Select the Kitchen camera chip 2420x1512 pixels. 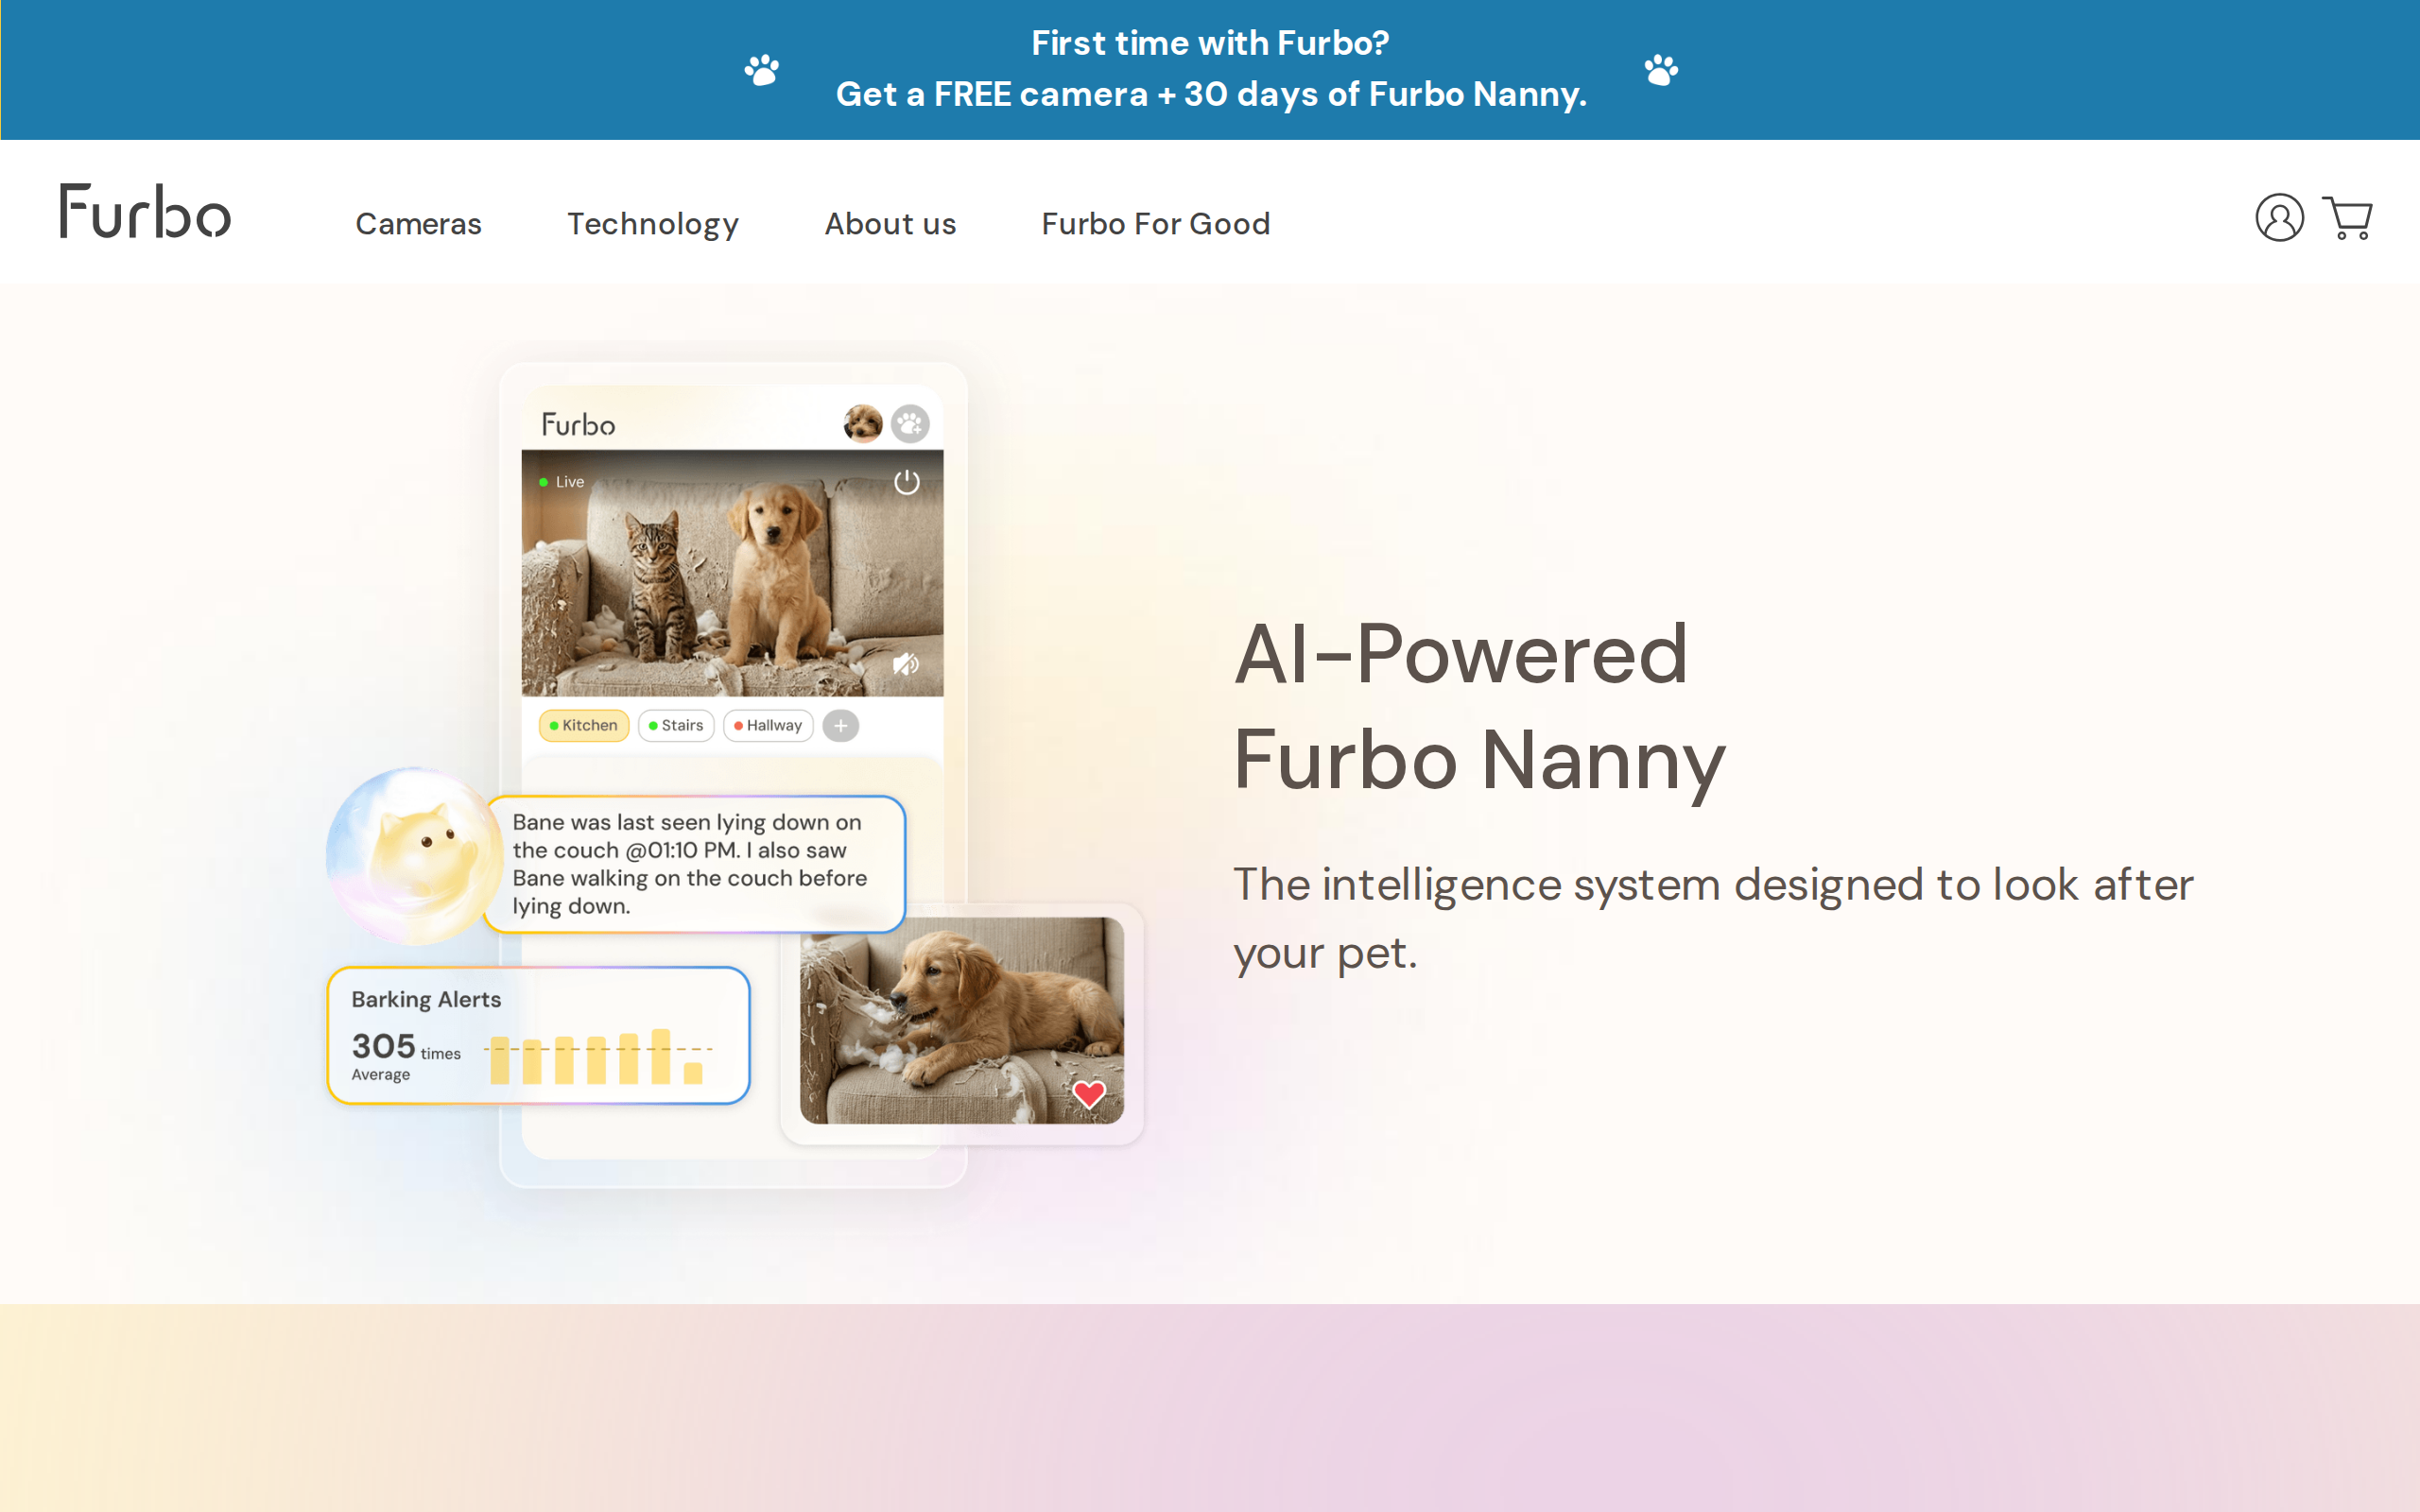point(584,726)
